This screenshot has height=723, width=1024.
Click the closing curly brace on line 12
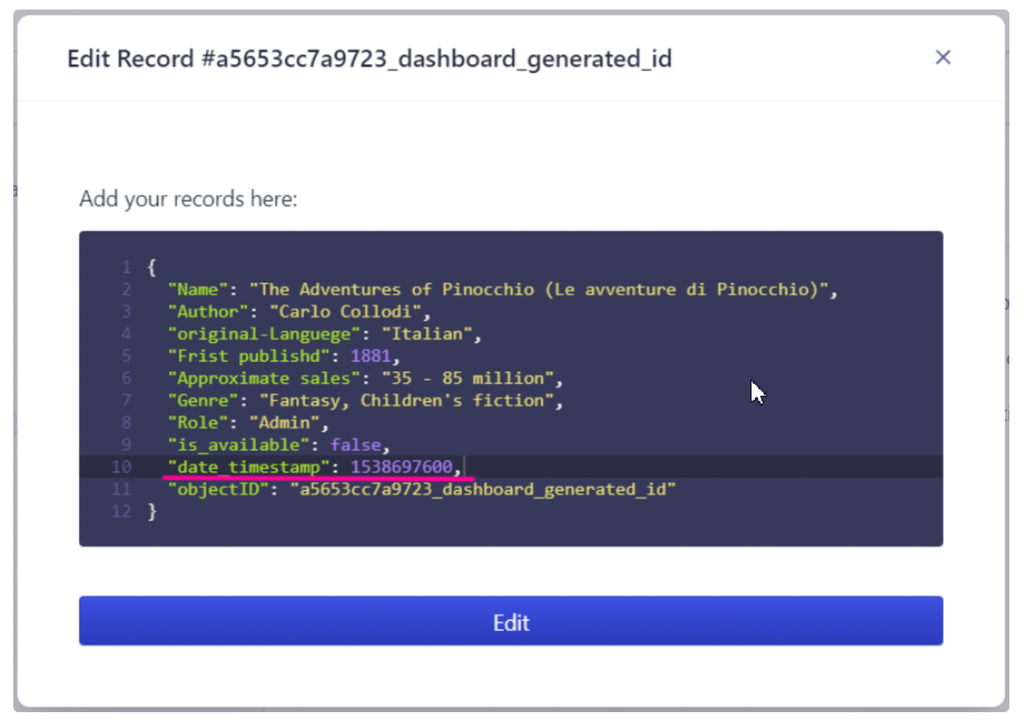click(152, 511)
